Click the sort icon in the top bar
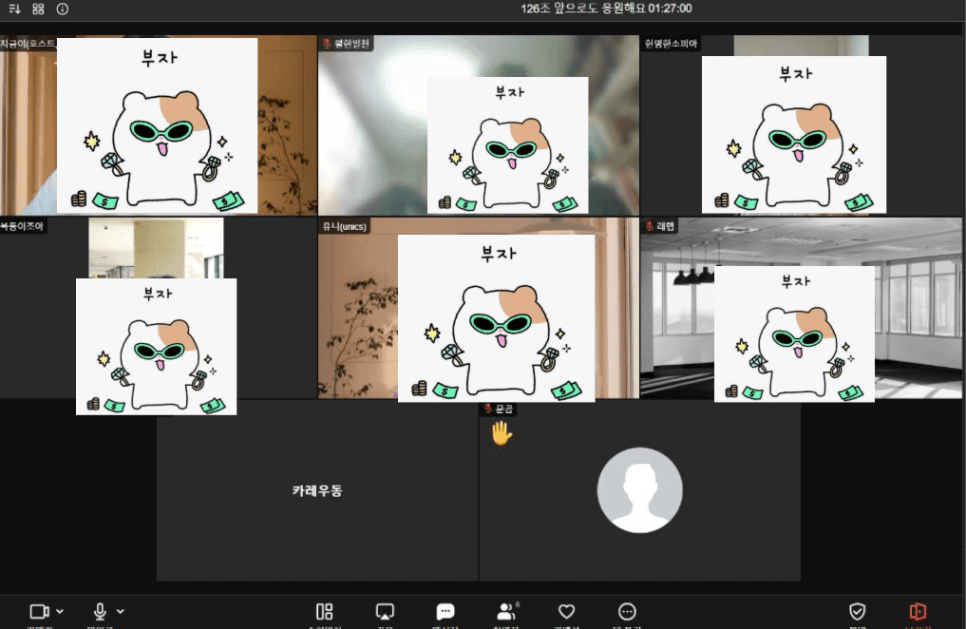 click(x=14, y=9)
